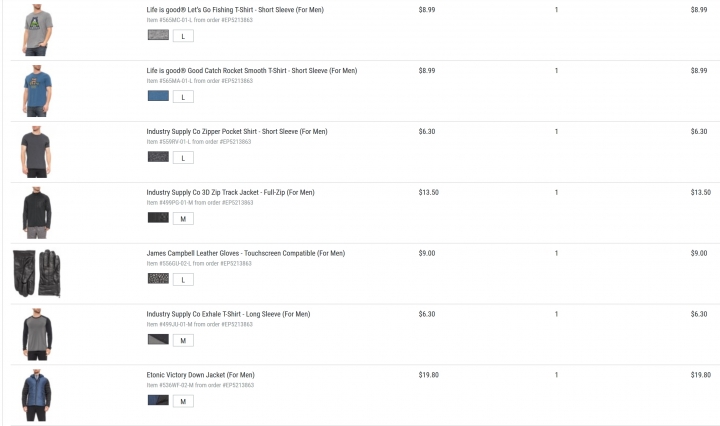Viewport: 720px width, 426px height.
Task: Select the blue swatch for Good Catch T-Shirt
Action: pos(158,96)
